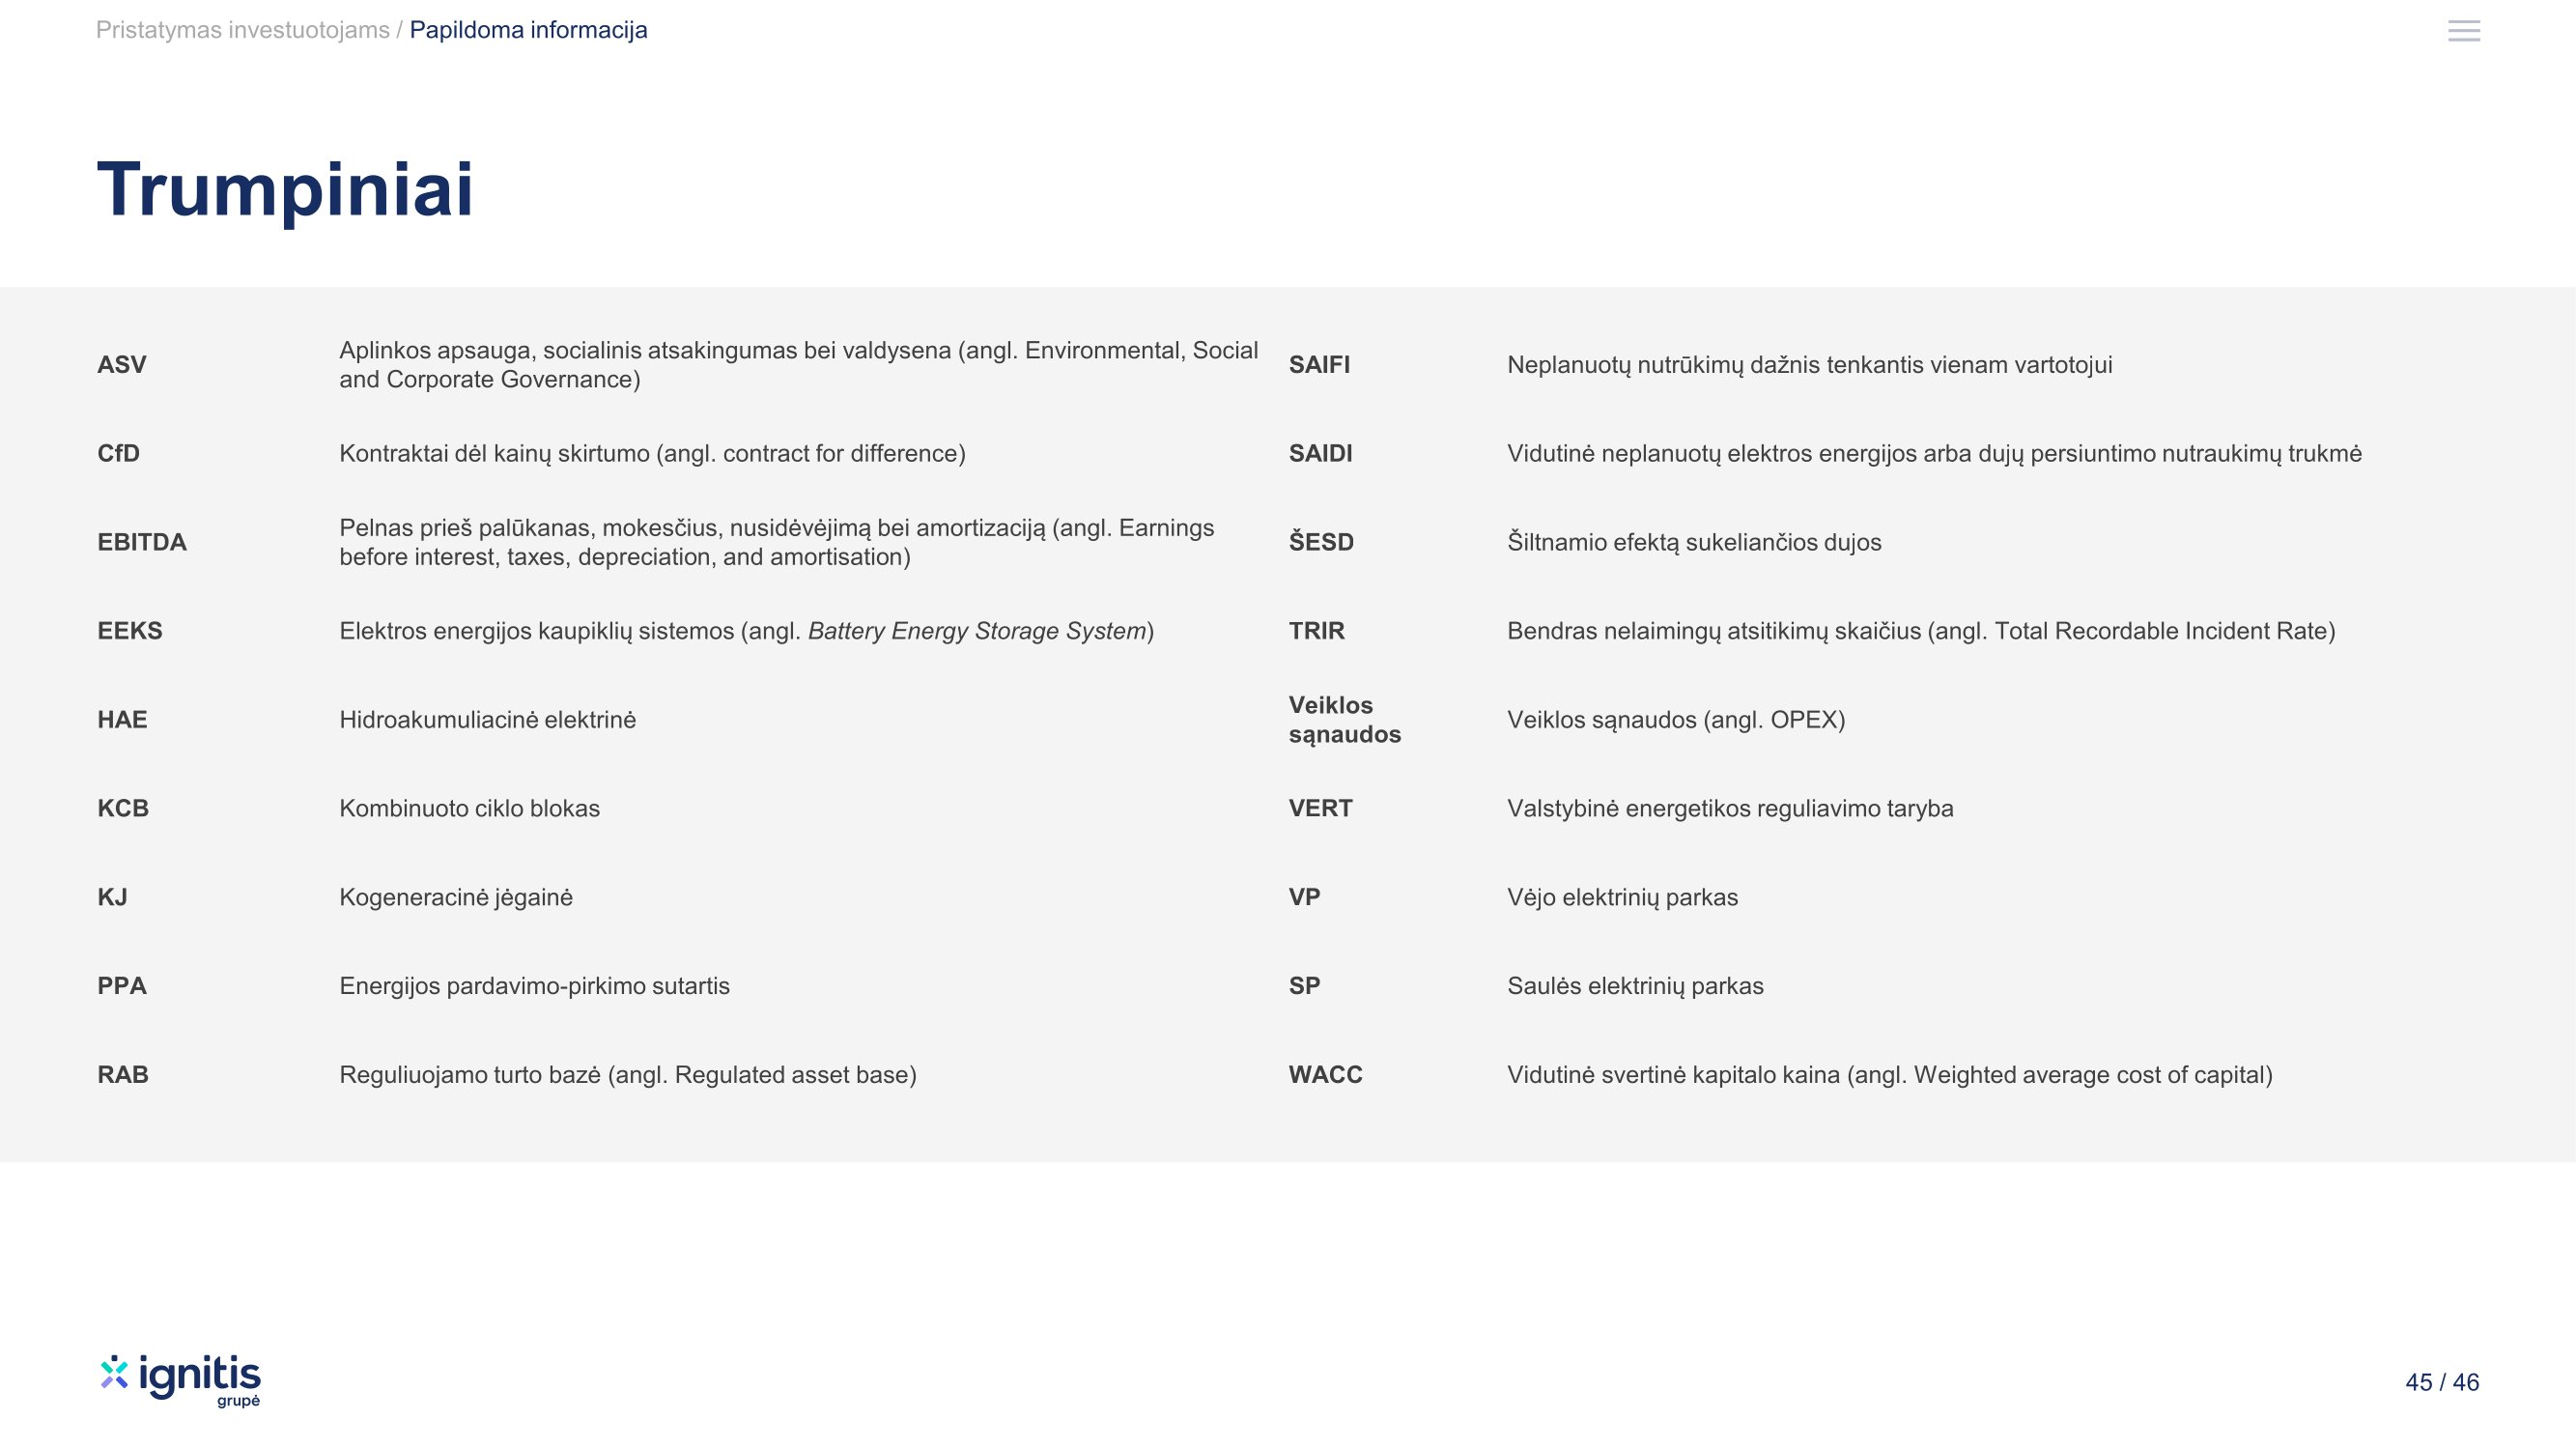The image size is (2576, 1449).
Task: Select the EBITDA abbreviation term
Action: (x=142, y=542)
